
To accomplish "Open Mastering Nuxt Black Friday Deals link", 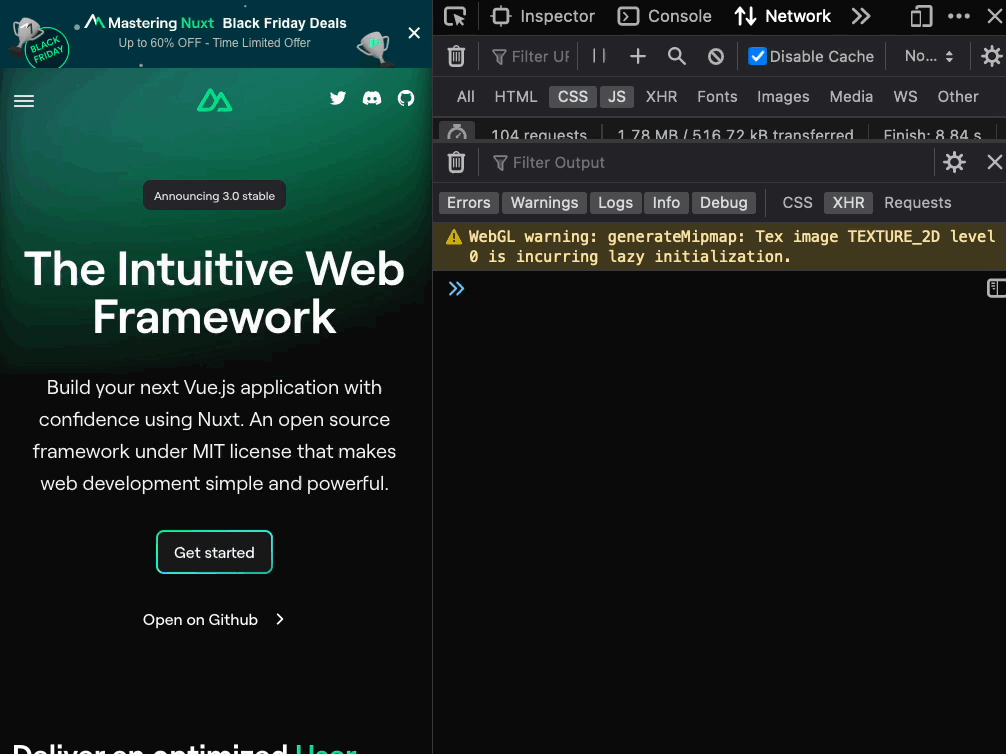I will pyautogui.click(x=216, y=32).
